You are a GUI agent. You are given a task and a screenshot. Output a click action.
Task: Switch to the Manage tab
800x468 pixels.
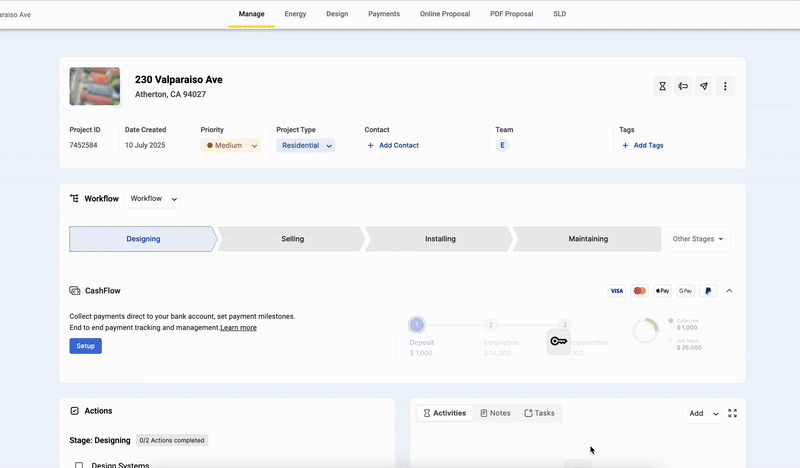coord(252,14)
